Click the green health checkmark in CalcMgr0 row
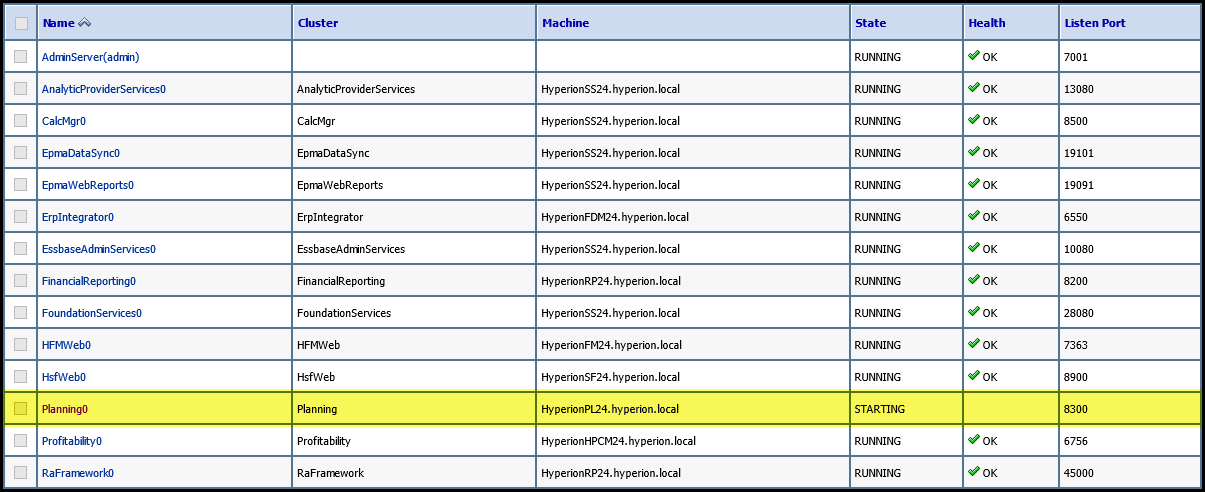The image size is (1205, 492). (x=974, y=120)
